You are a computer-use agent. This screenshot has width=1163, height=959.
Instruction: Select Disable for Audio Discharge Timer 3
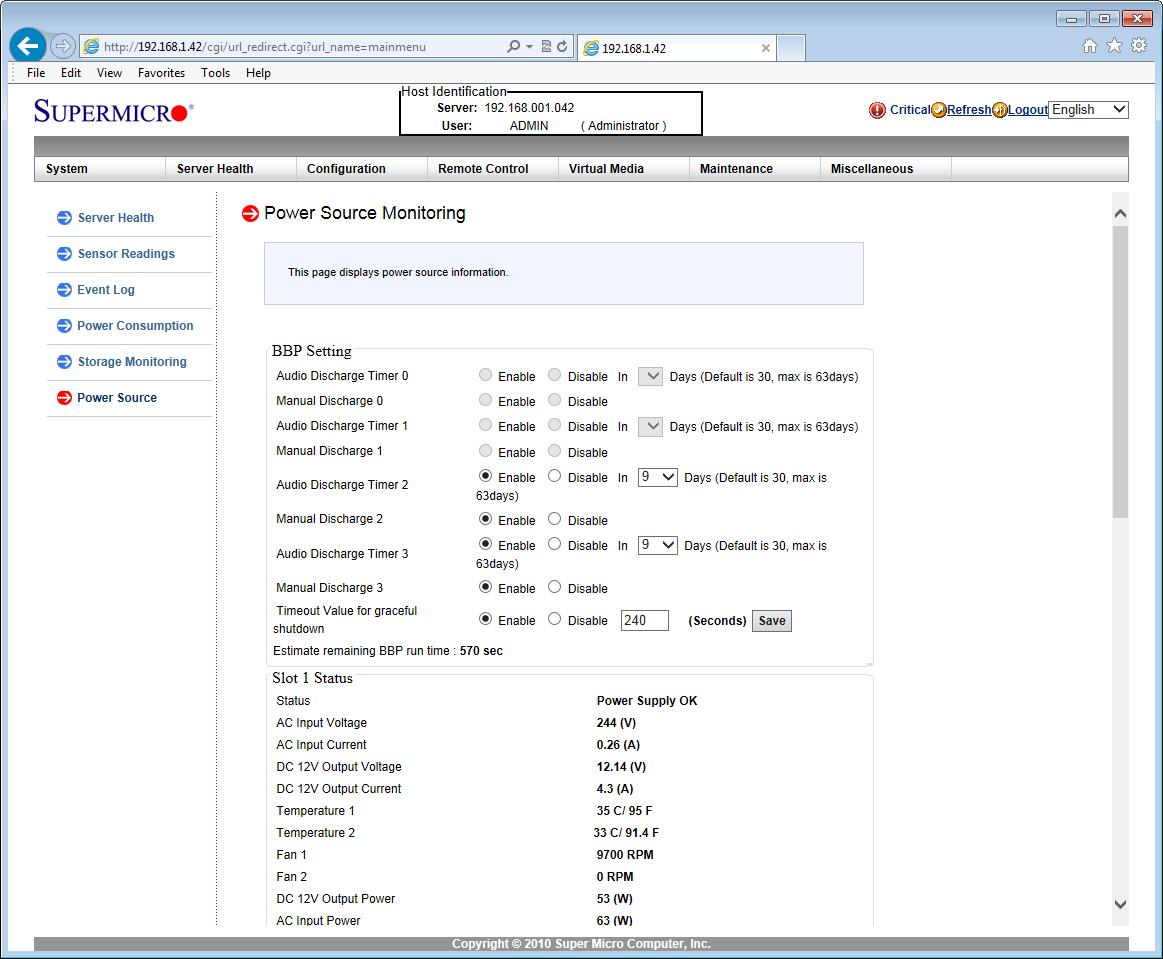(554, 544)
